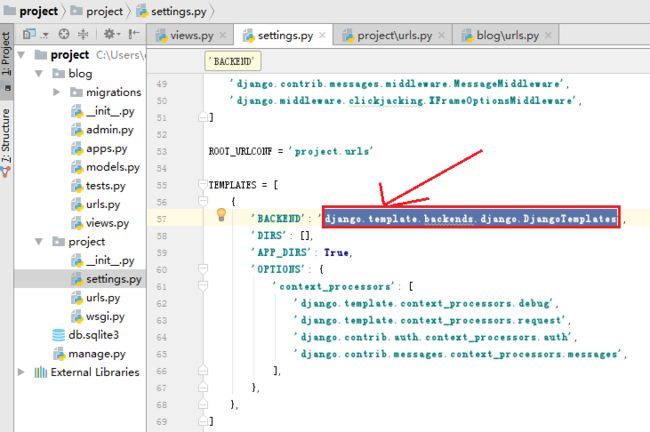Click 'context_processors' key text
Viewport: 650px width, 432px height.
pos(334,286)
